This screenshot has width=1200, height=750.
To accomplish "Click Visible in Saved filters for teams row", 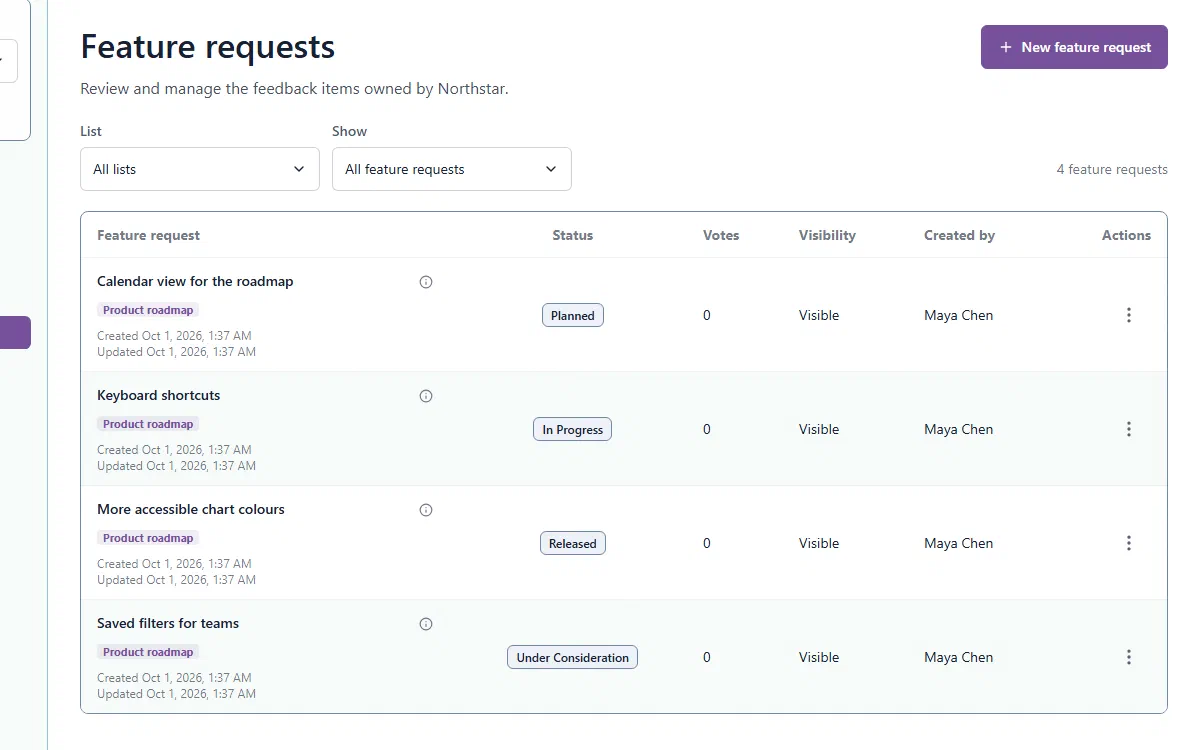I will coord(819,657).
